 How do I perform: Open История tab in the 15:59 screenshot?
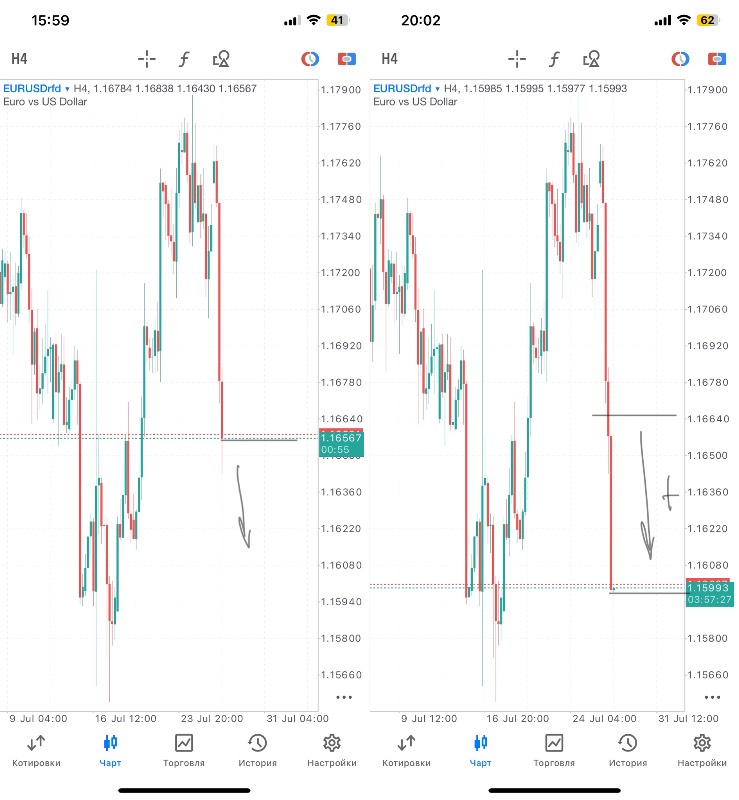(x=258, y=749)
